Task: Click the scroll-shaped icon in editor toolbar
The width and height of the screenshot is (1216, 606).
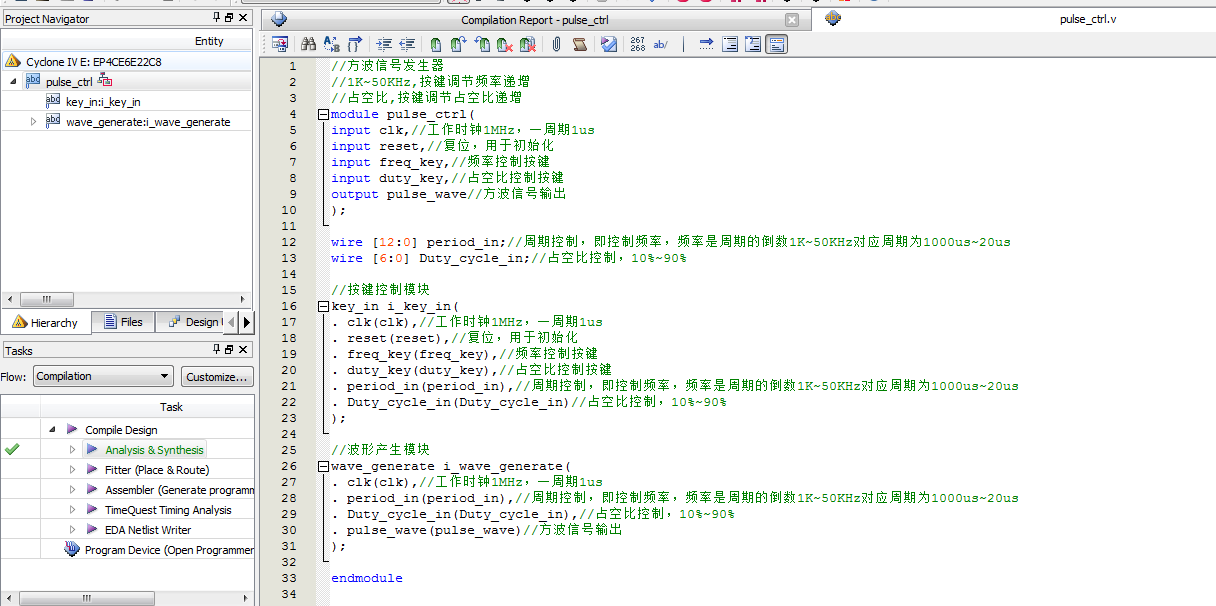Action: tap(579, 44)
